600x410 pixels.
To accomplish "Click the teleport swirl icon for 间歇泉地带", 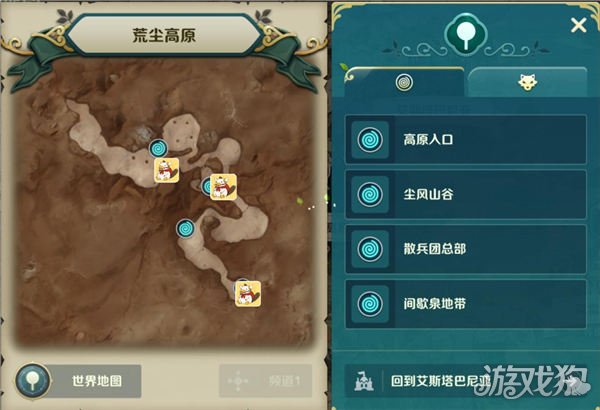I will [x=370, y=304].
